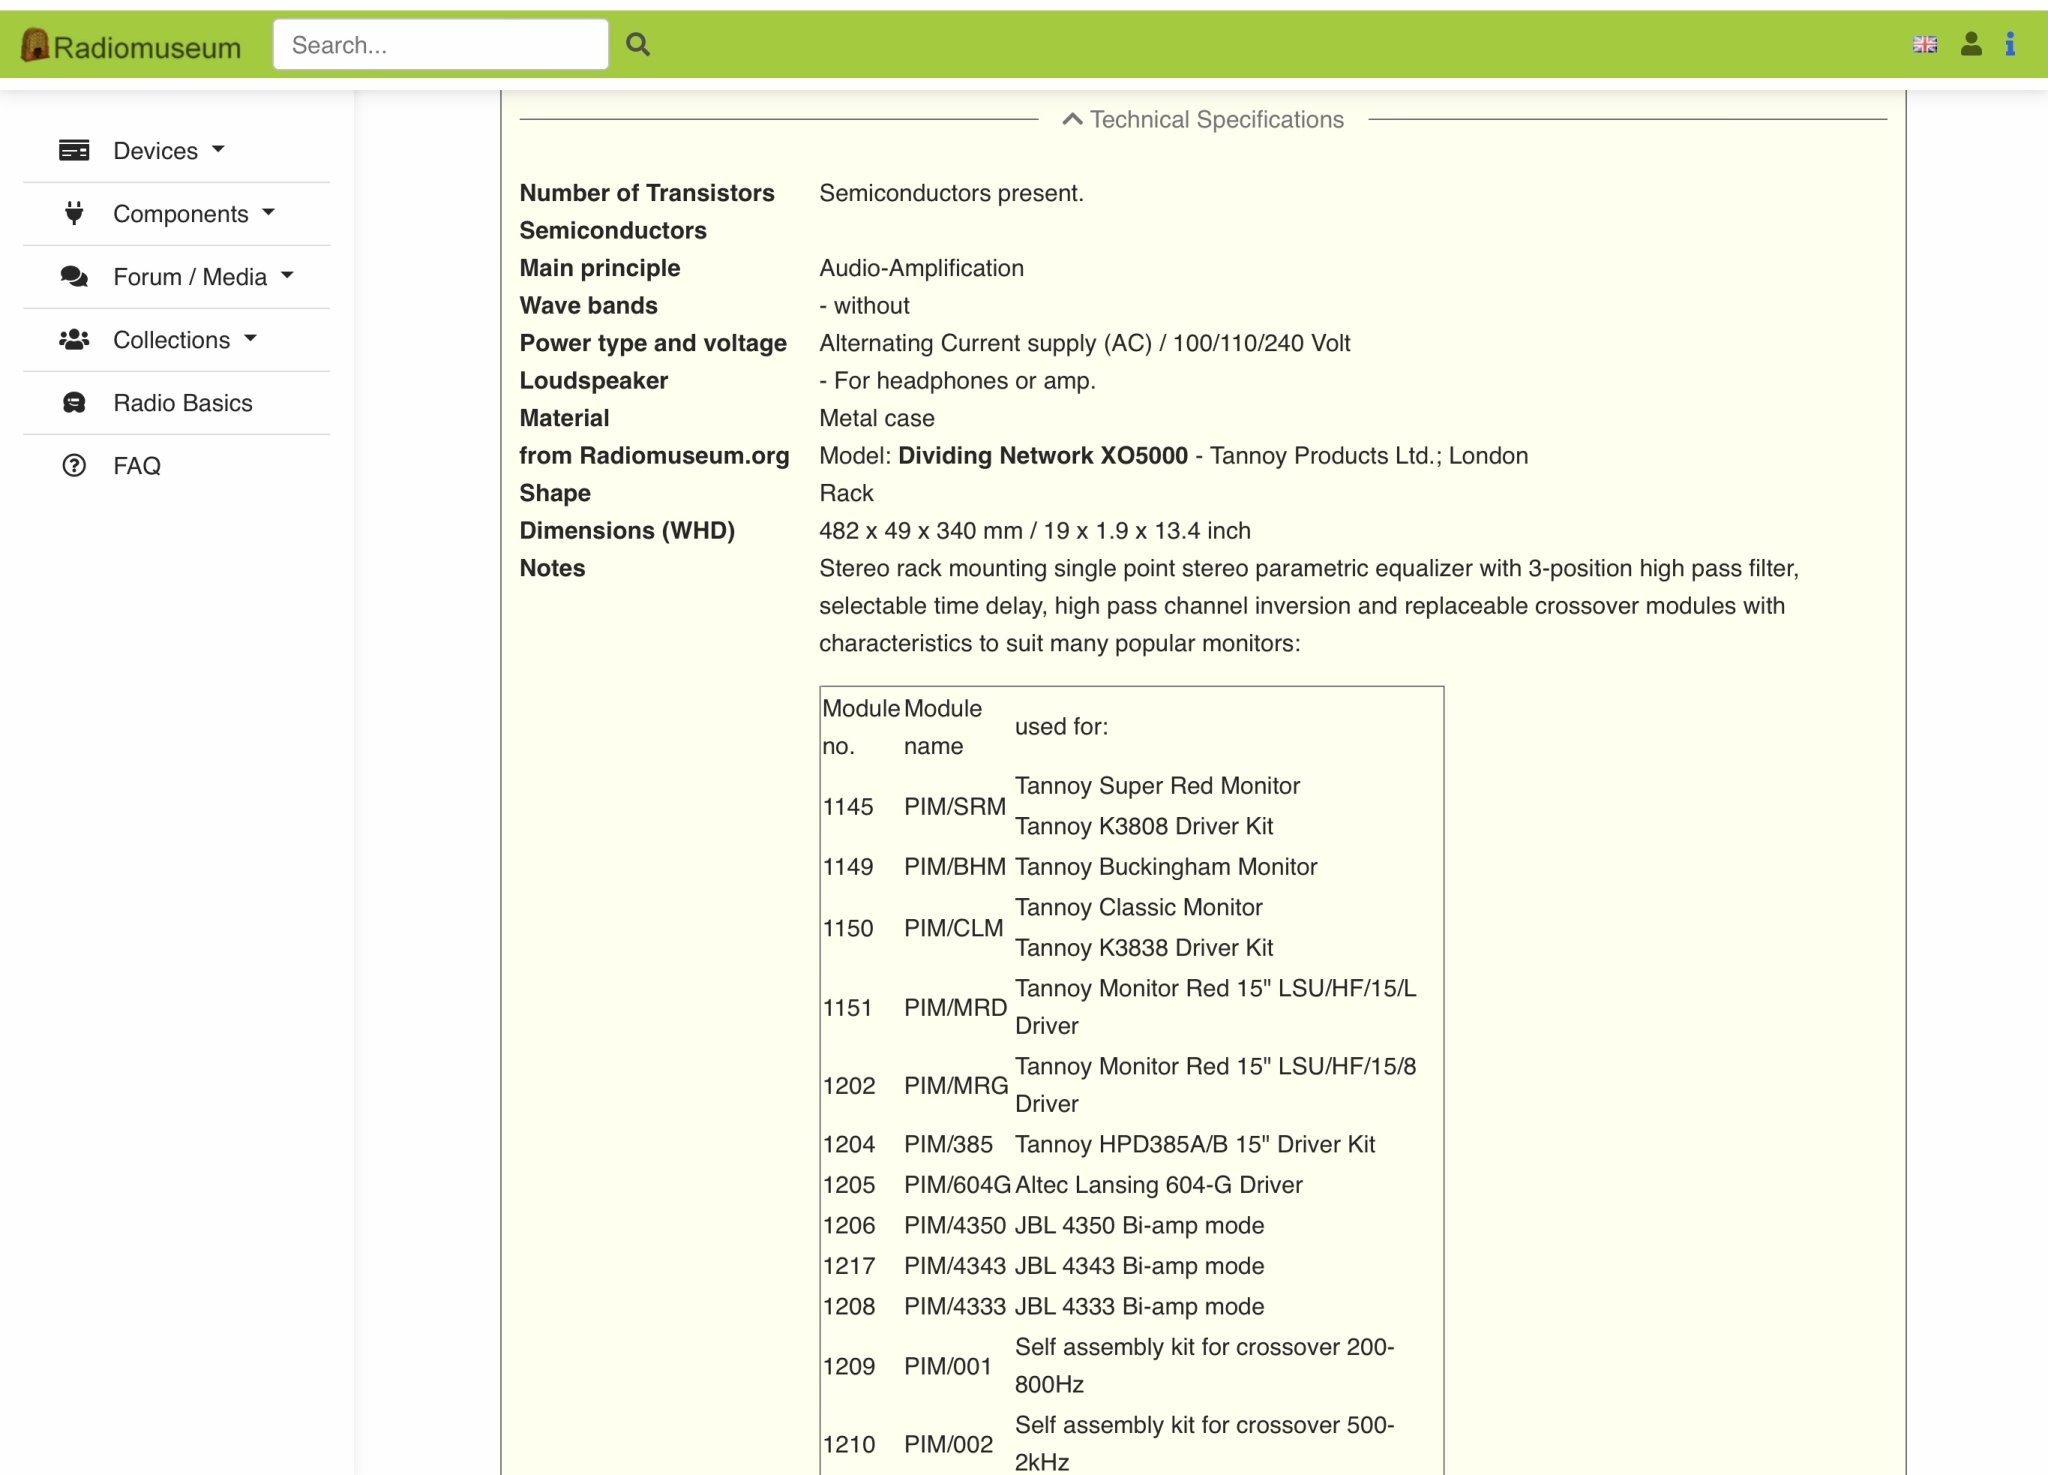Click JBL 4333 Bi-amp mode cell
The height and width of the screenshot is (1475, 2048).
tap(1139, 1306)
